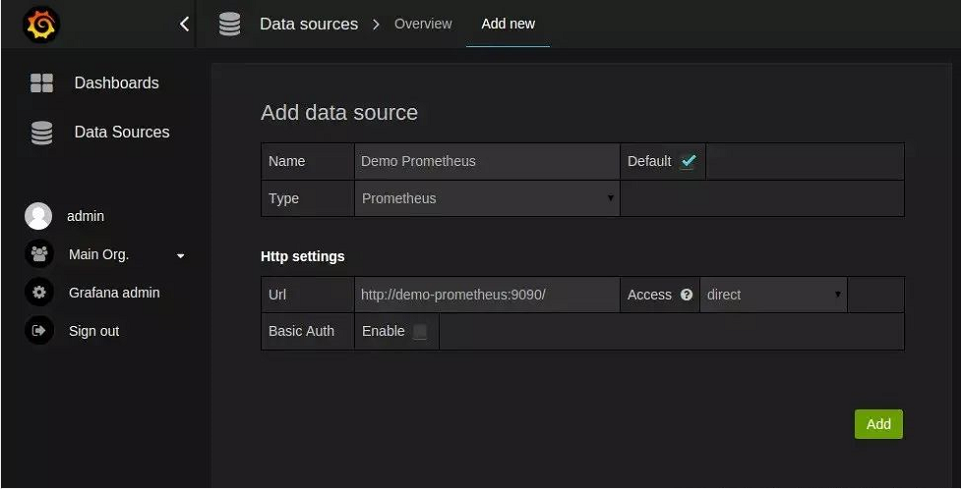Screen dimensions: 961x489
Task: Click the admin user avatar icon
Action: [x=39, y=216]
